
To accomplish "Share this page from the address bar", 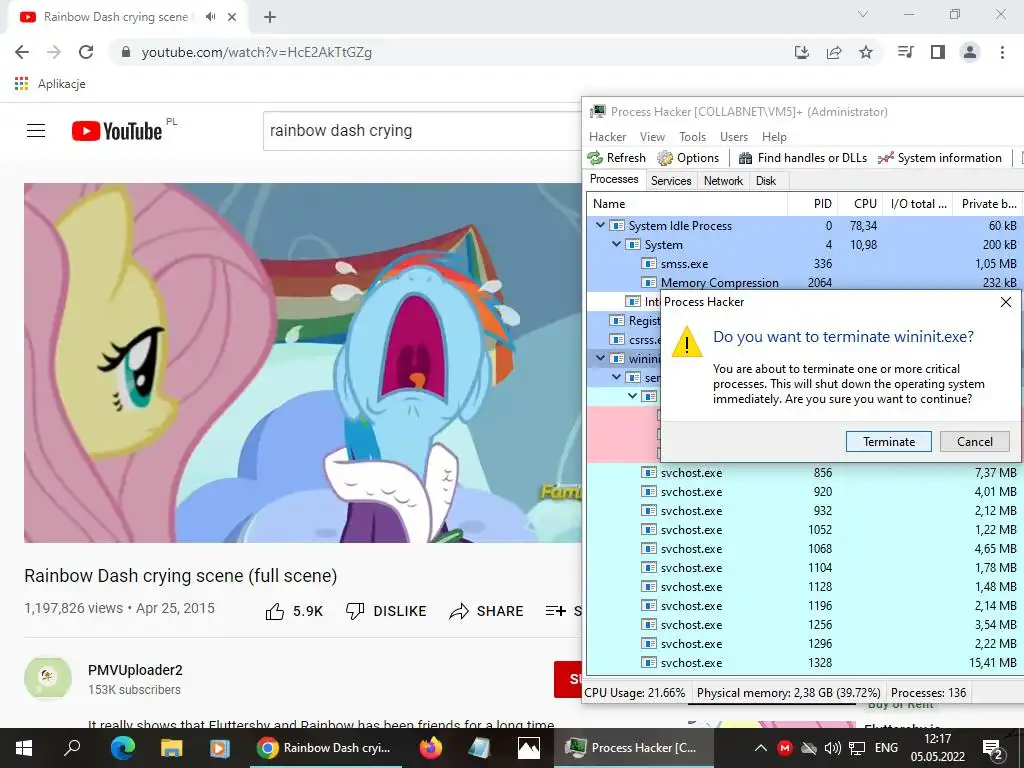I will [834, 52].
